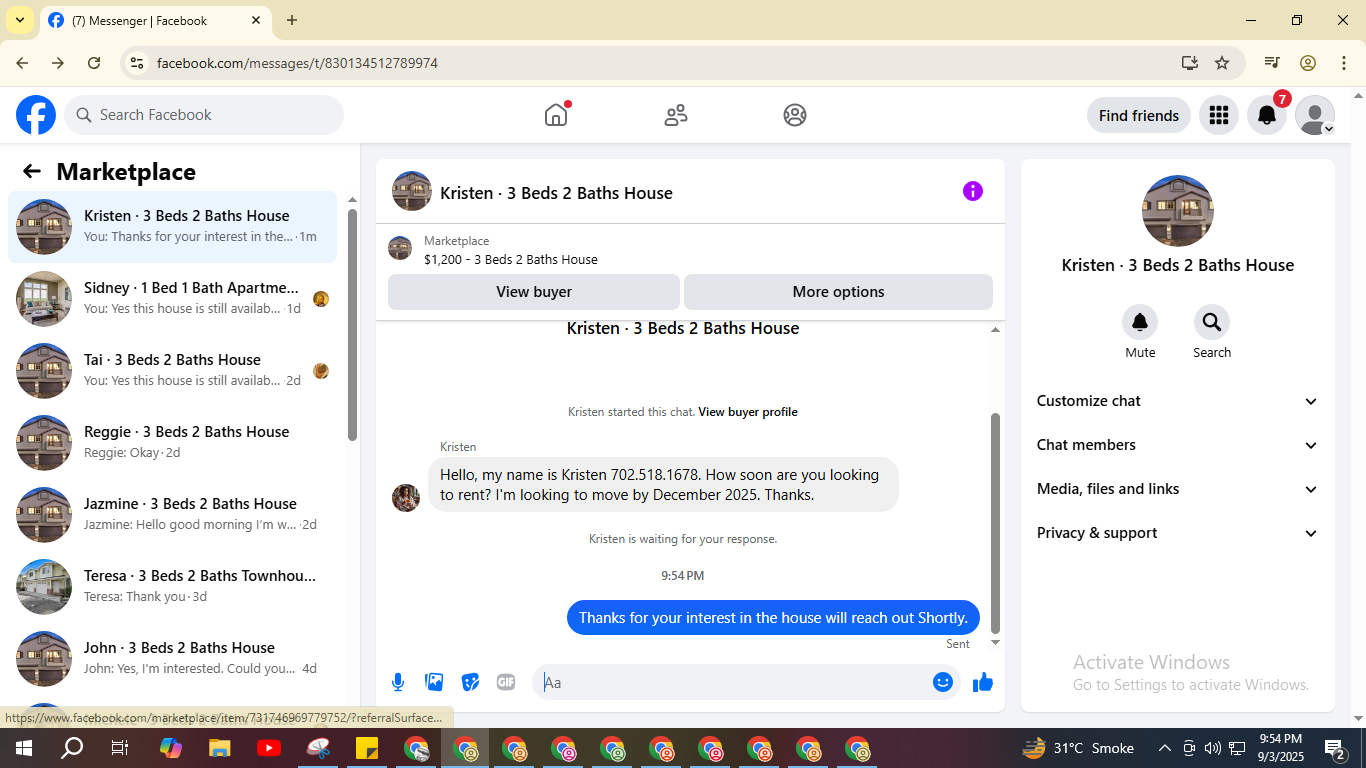Open the Windows Start menu
The width and height of the screenshot is (1366, 768).
[x=22, y=748]
